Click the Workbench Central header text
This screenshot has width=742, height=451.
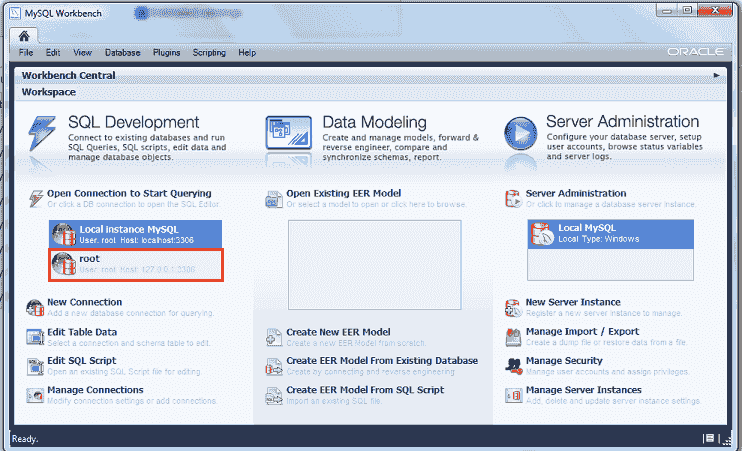coord(69,75)
